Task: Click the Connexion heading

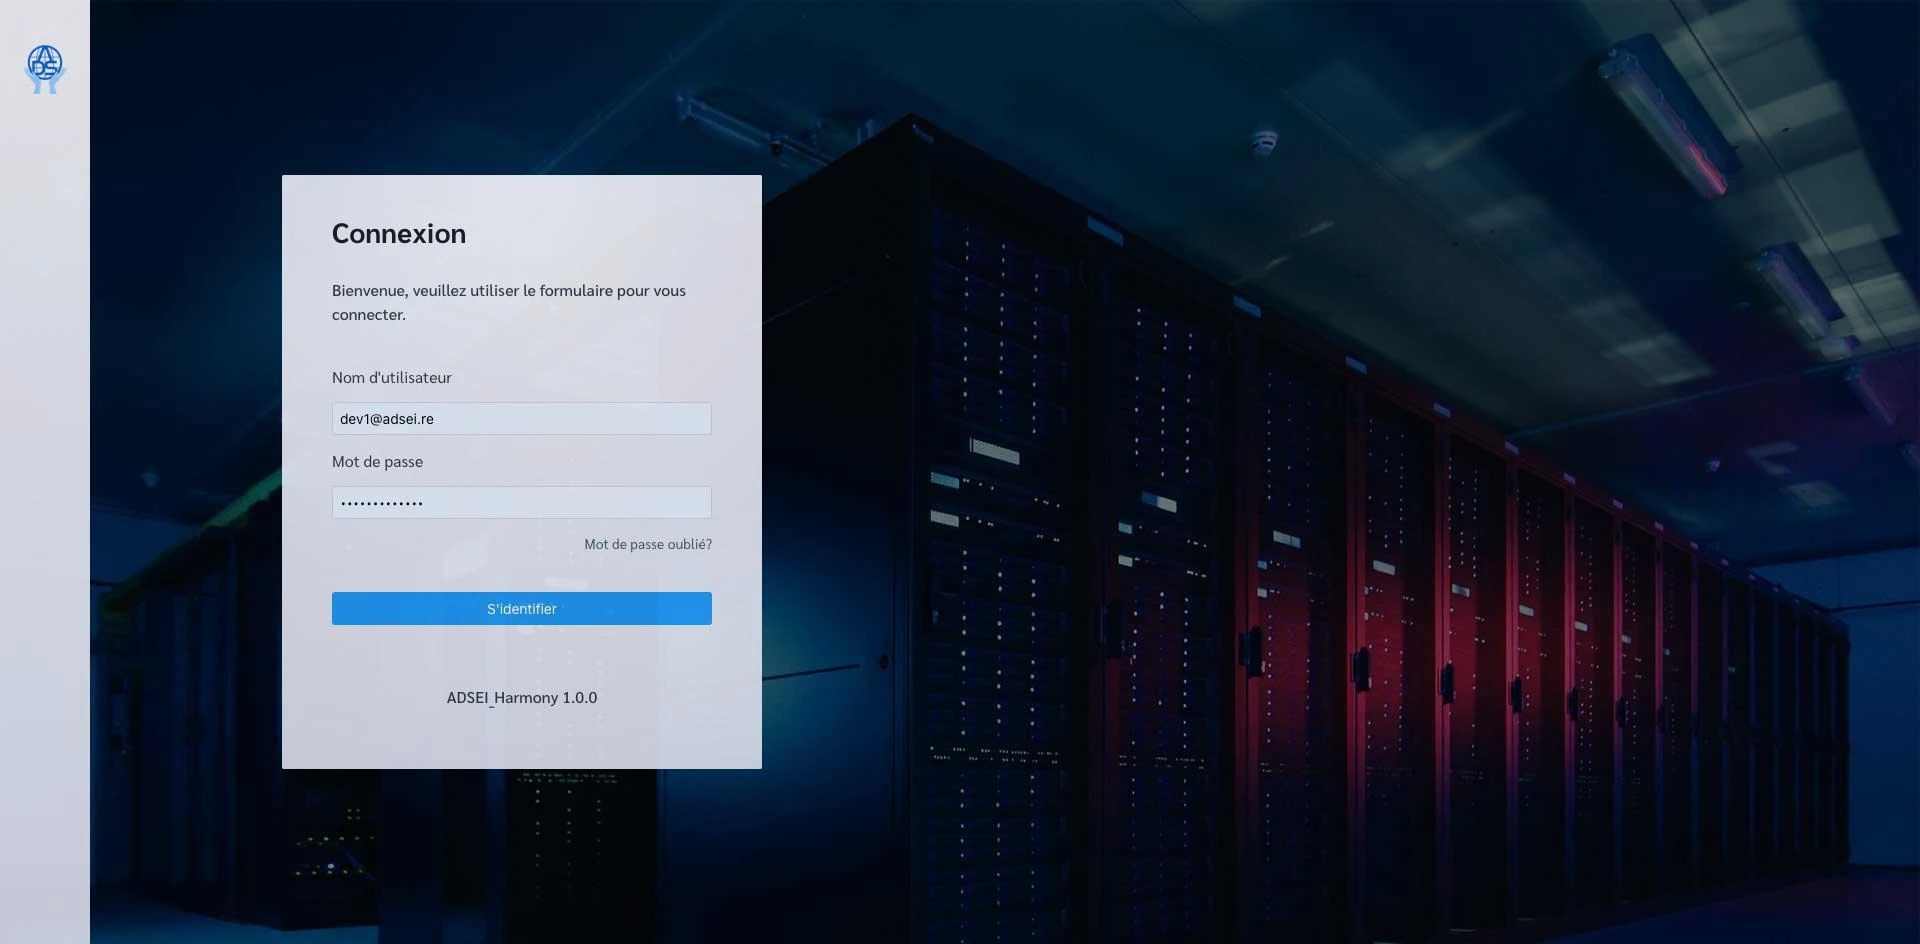Action: 399,234
